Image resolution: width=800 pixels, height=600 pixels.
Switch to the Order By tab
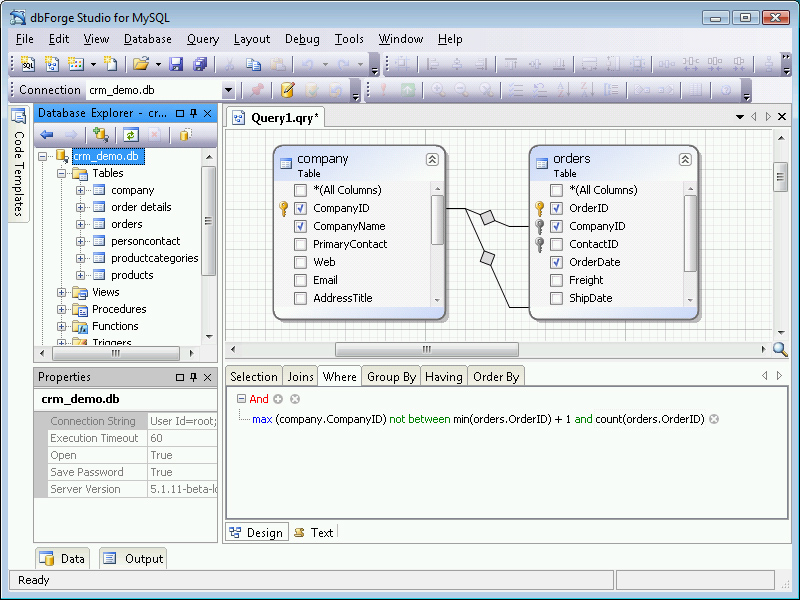(x=495, y=377)
